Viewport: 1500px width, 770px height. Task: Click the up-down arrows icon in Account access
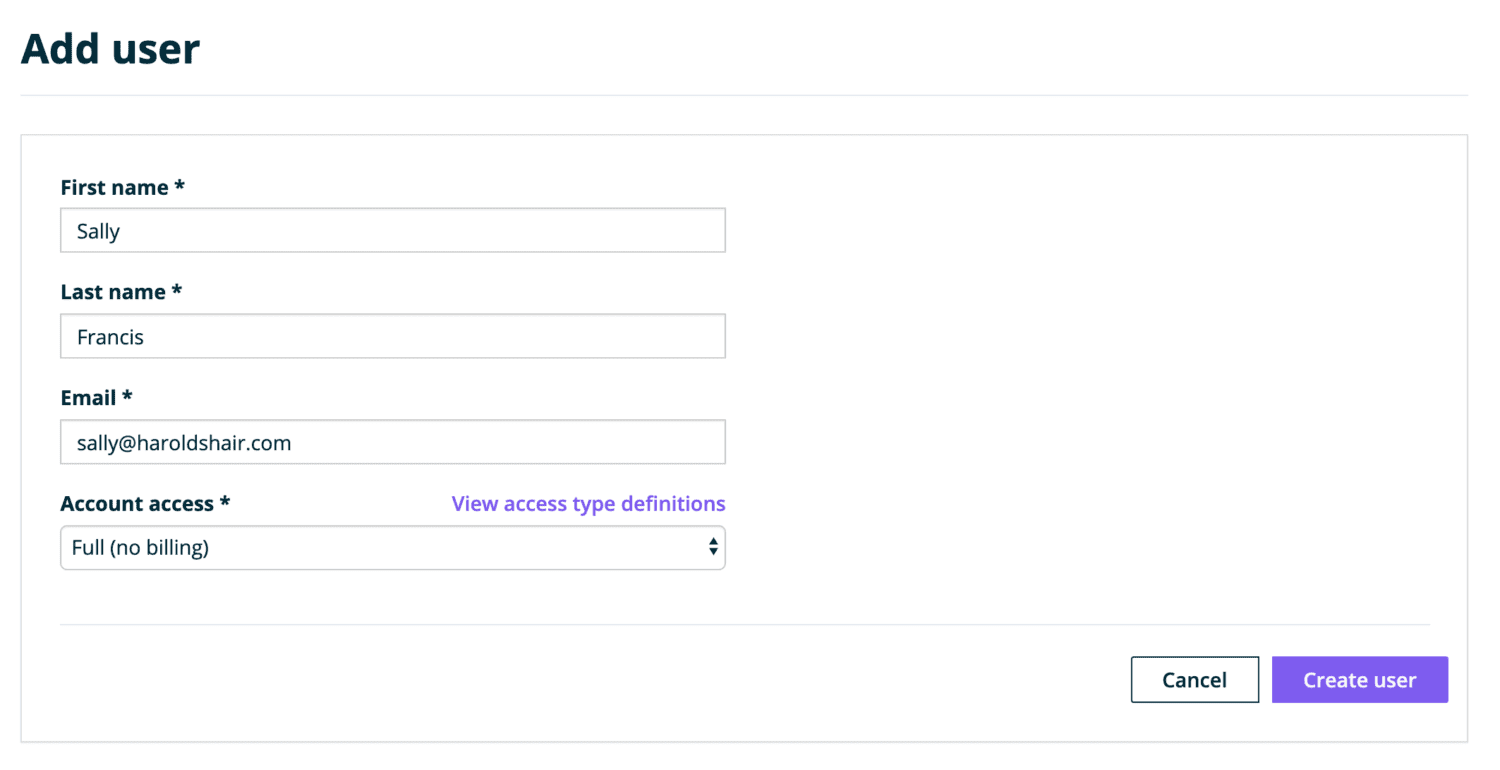pos(713,547)
